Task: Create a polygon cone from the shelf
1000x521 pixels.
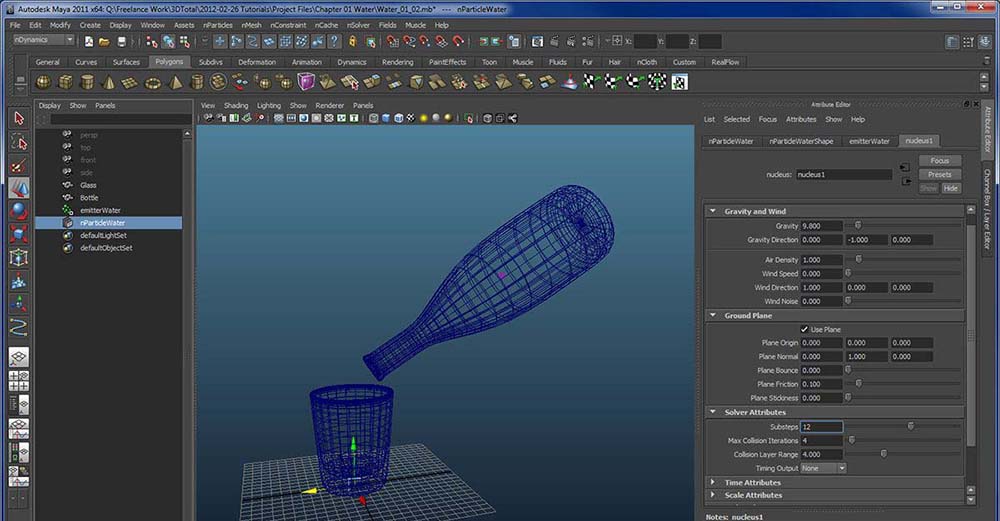Action: [109, 82]
